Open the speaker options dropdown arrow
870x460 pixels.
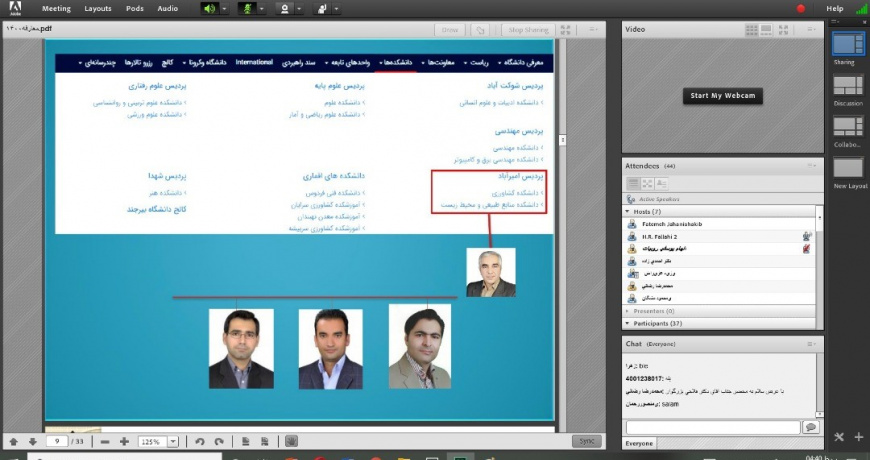[x=224, y=9]
